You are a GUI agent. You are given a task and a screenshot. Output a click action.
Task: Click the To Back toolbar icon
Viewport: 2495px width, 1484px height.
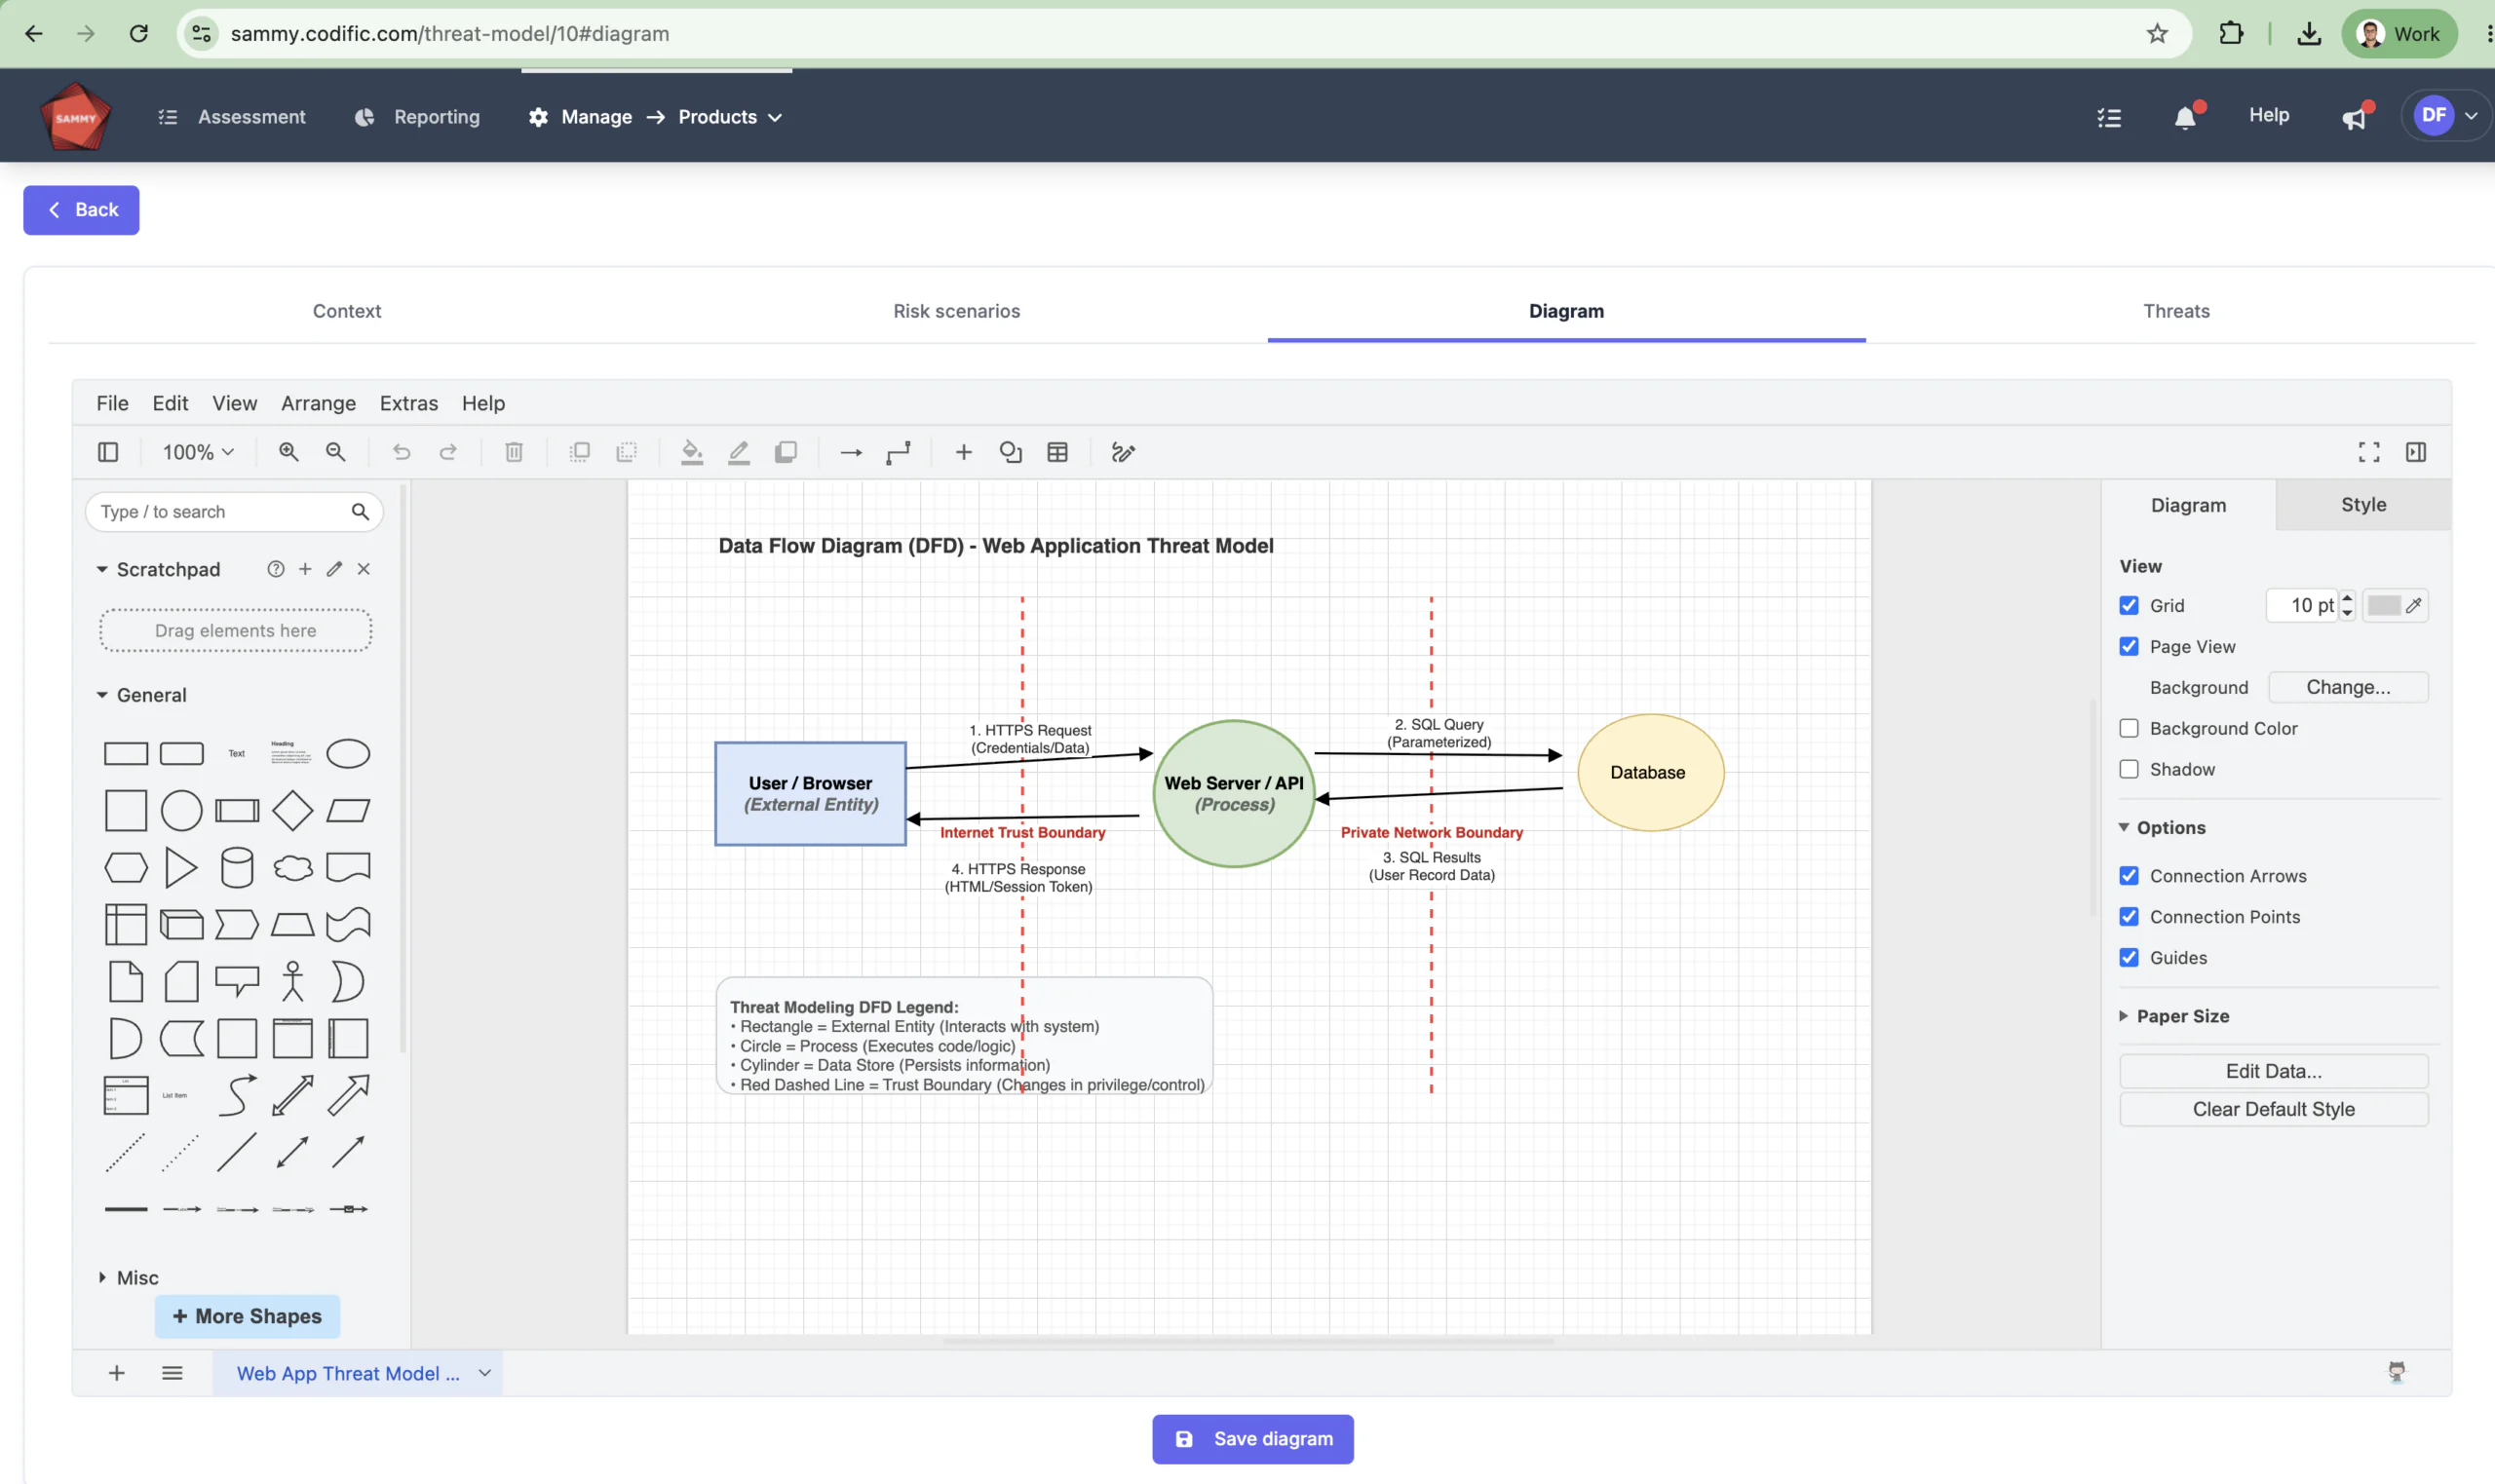click(x=627, y=452)
